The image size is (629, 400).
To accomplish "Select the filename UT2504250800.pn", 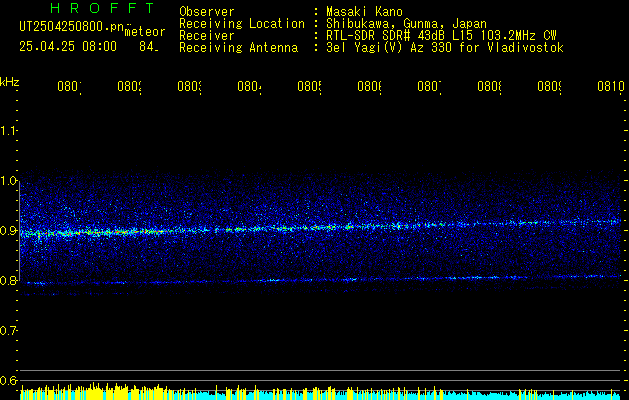I will pos(71,26).
